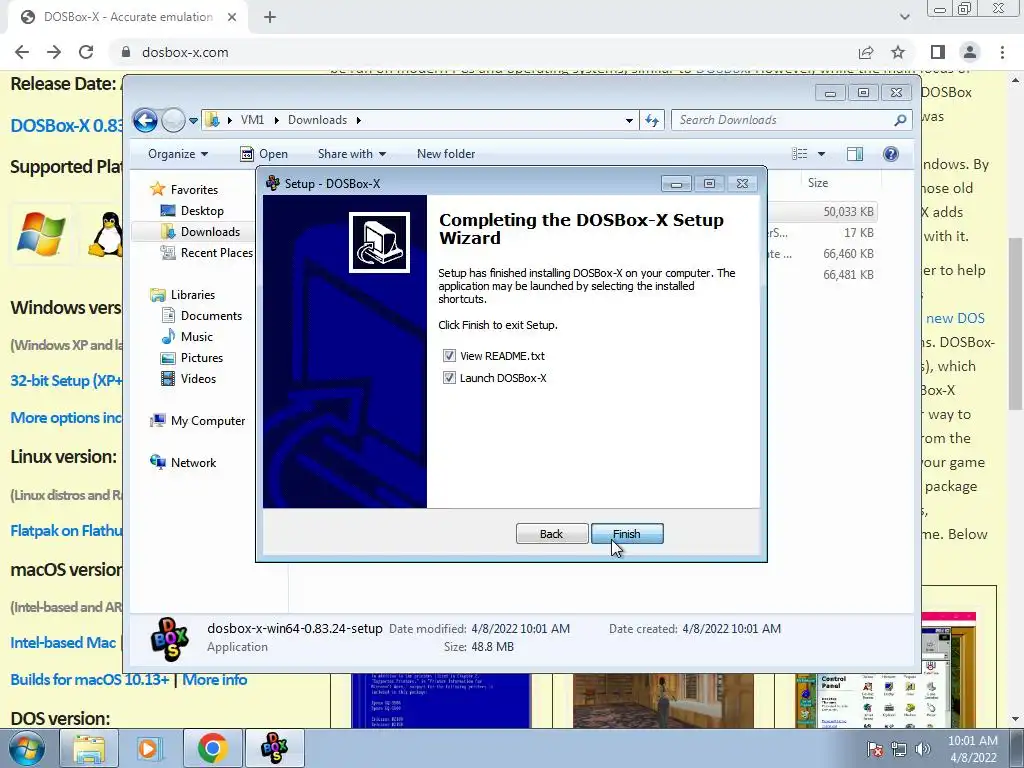The width and height of the screenshot is (1024, 768).
Task: Open the Explorer recent locations dropdown arrow
Action: click(193, 120)
